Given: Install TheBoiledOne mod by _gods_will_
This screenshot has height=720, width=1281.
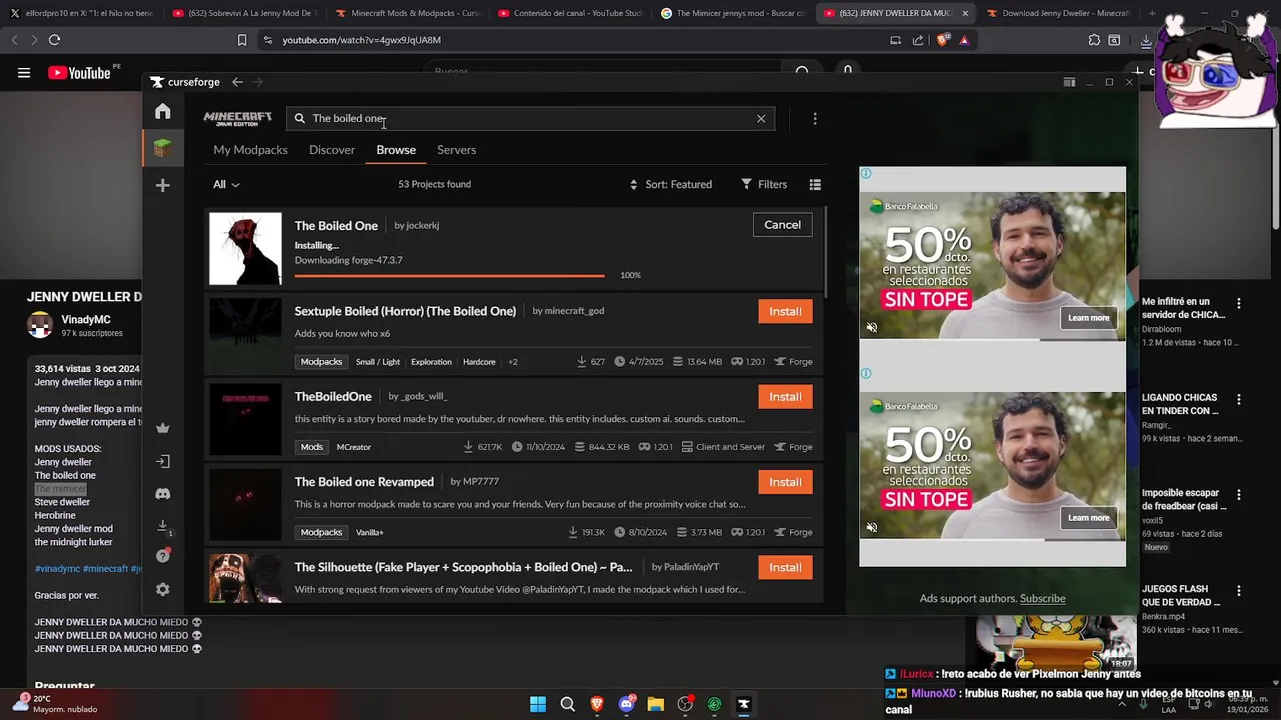Looking at the screenshot, I should tap(785, 396).
